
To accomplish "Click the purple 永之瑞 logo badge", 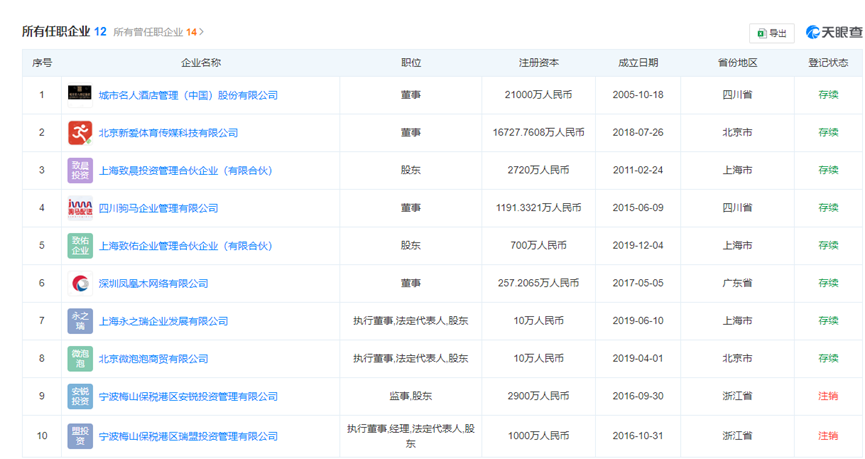I will pos(80,321).
